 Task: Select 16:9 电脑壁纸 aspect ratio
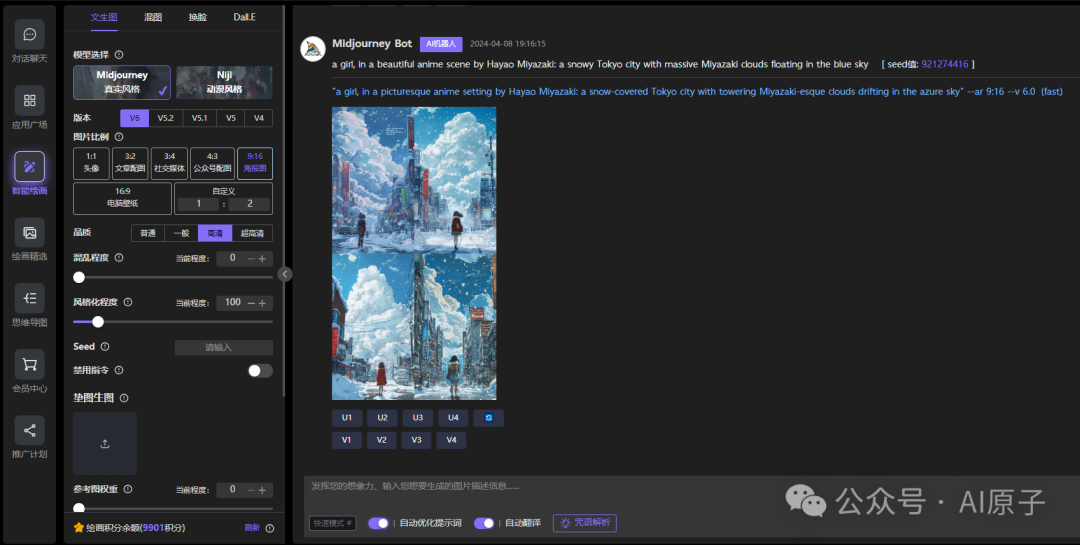click(x=123, y=198)
